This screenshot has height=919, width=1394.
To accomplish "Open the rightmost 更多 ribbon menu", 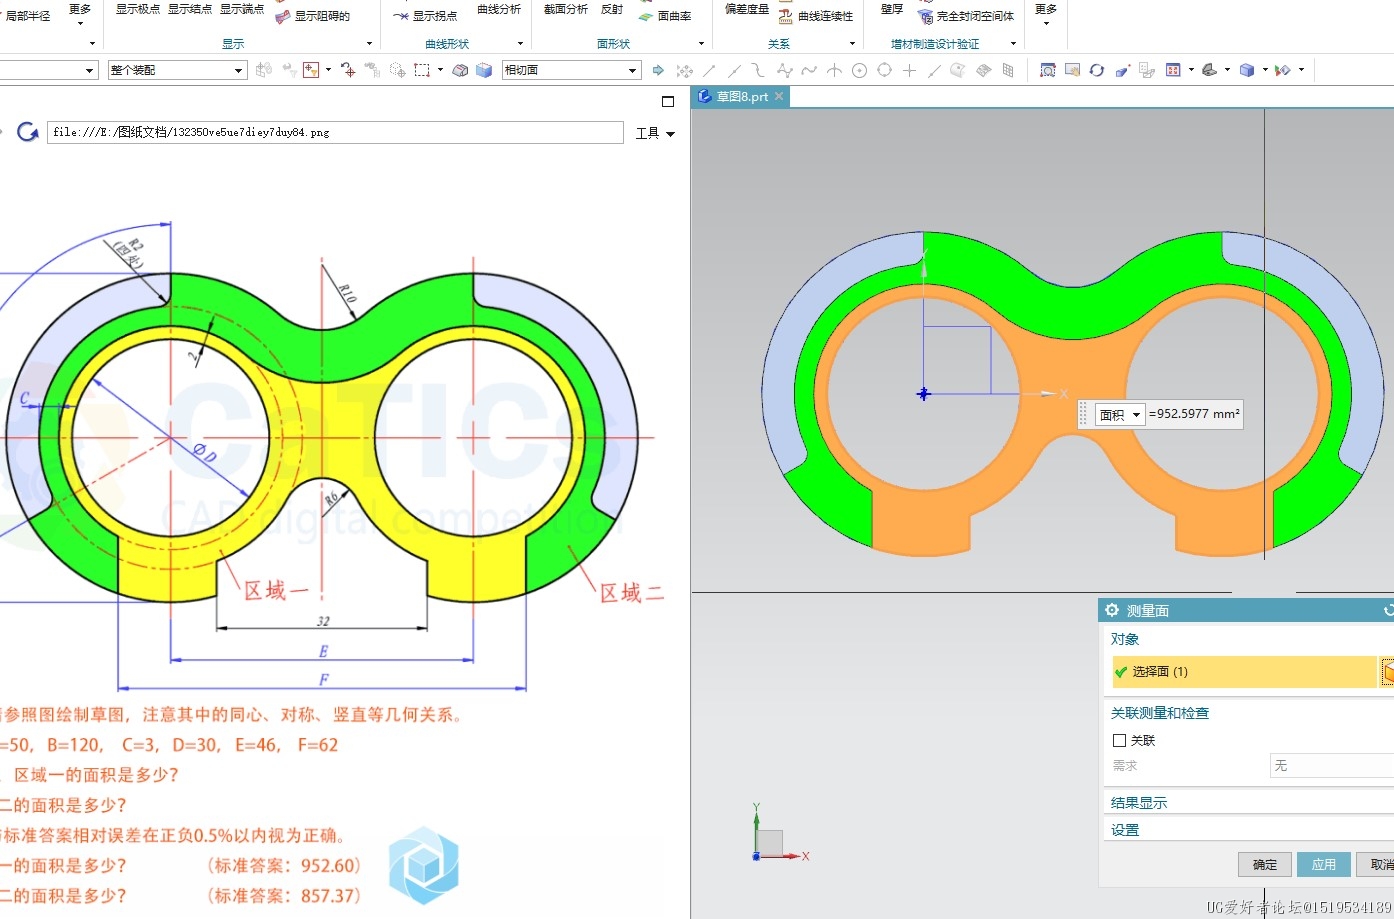I will point(1046,14).
